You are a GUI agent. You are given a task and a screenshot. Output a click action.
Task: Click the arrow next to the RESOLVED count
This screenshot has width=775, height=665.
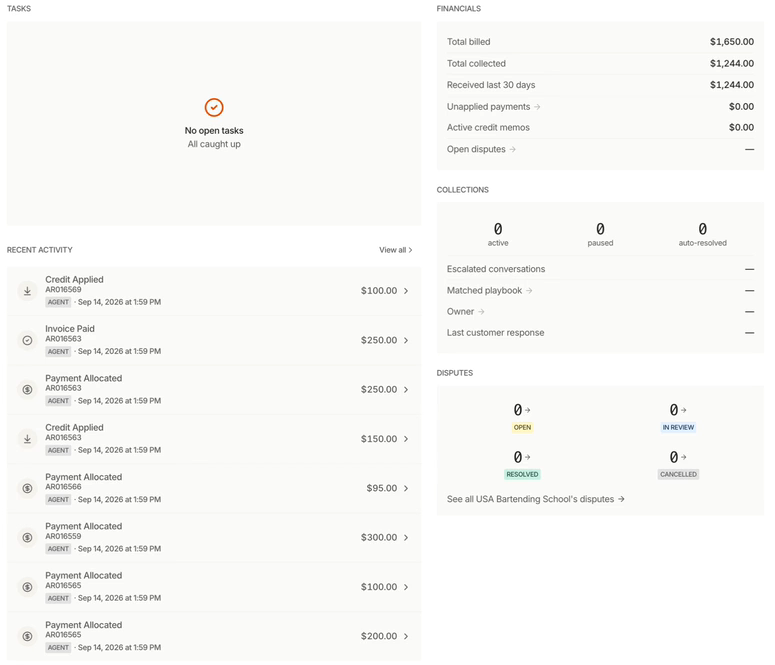528,457
